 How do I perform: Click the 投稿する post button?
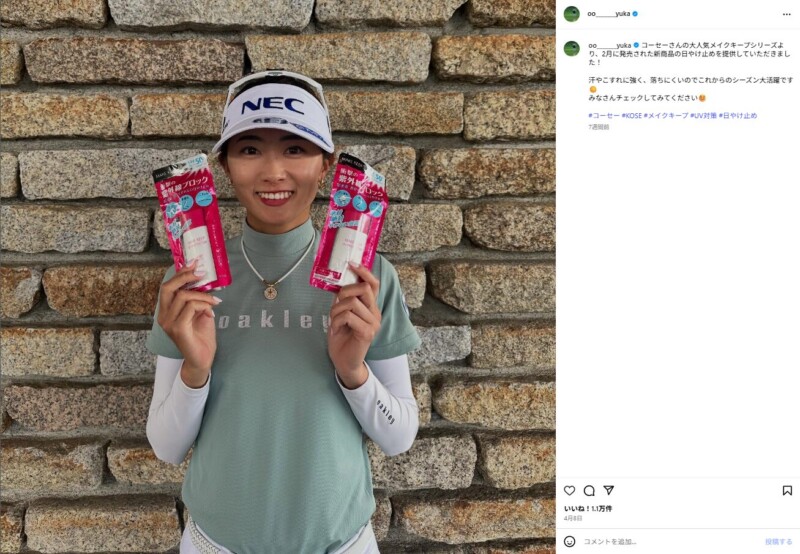pos(778,542)
